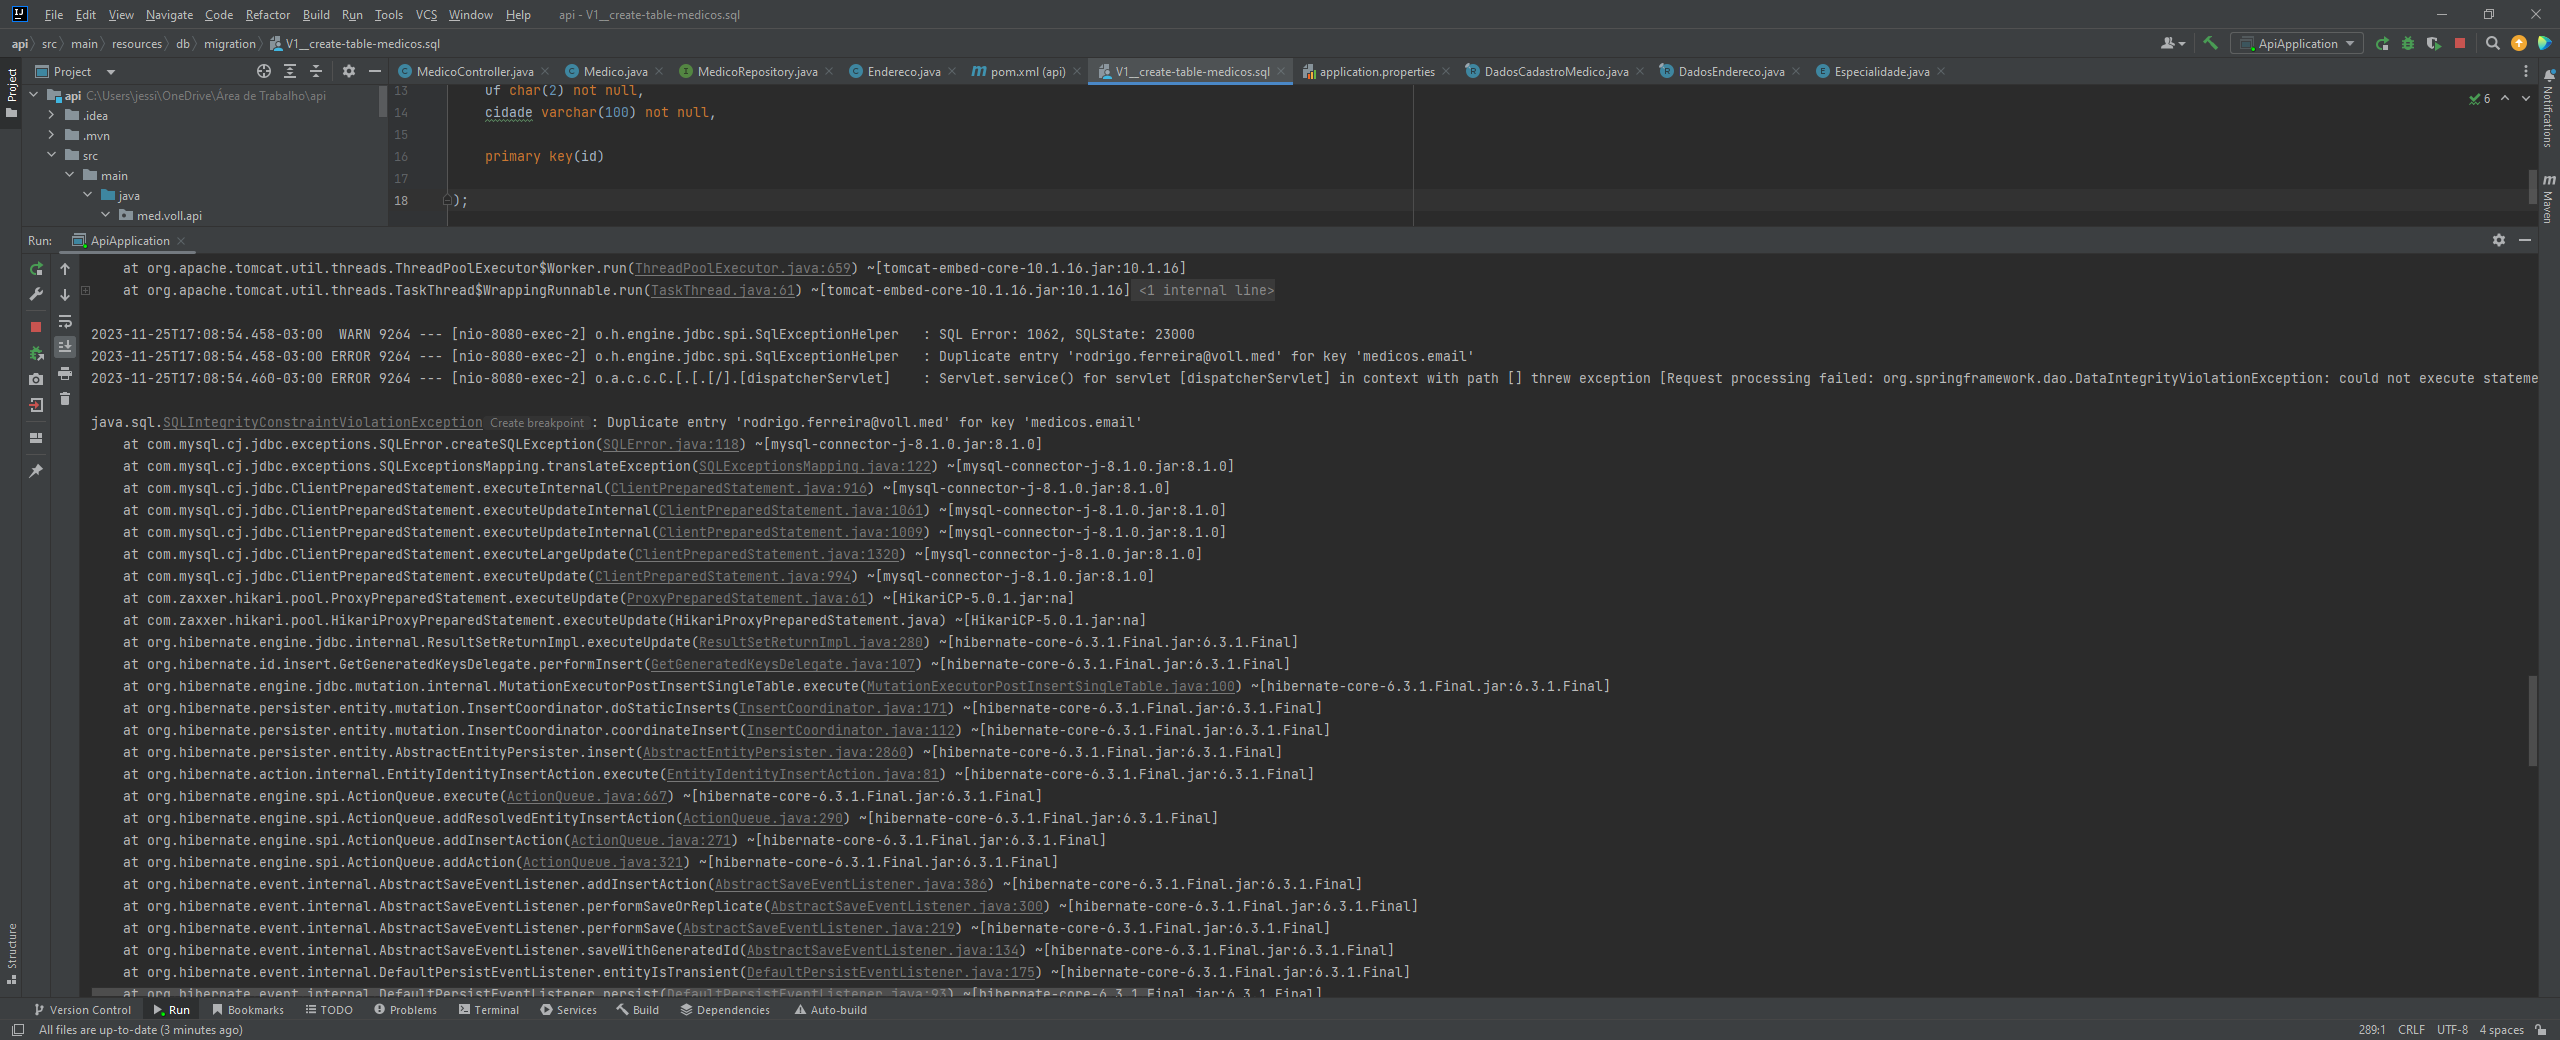Toggle read-only lock icon in status bar
The height and width of the screenshot is (1040, 2560).
[2541, 1030]
